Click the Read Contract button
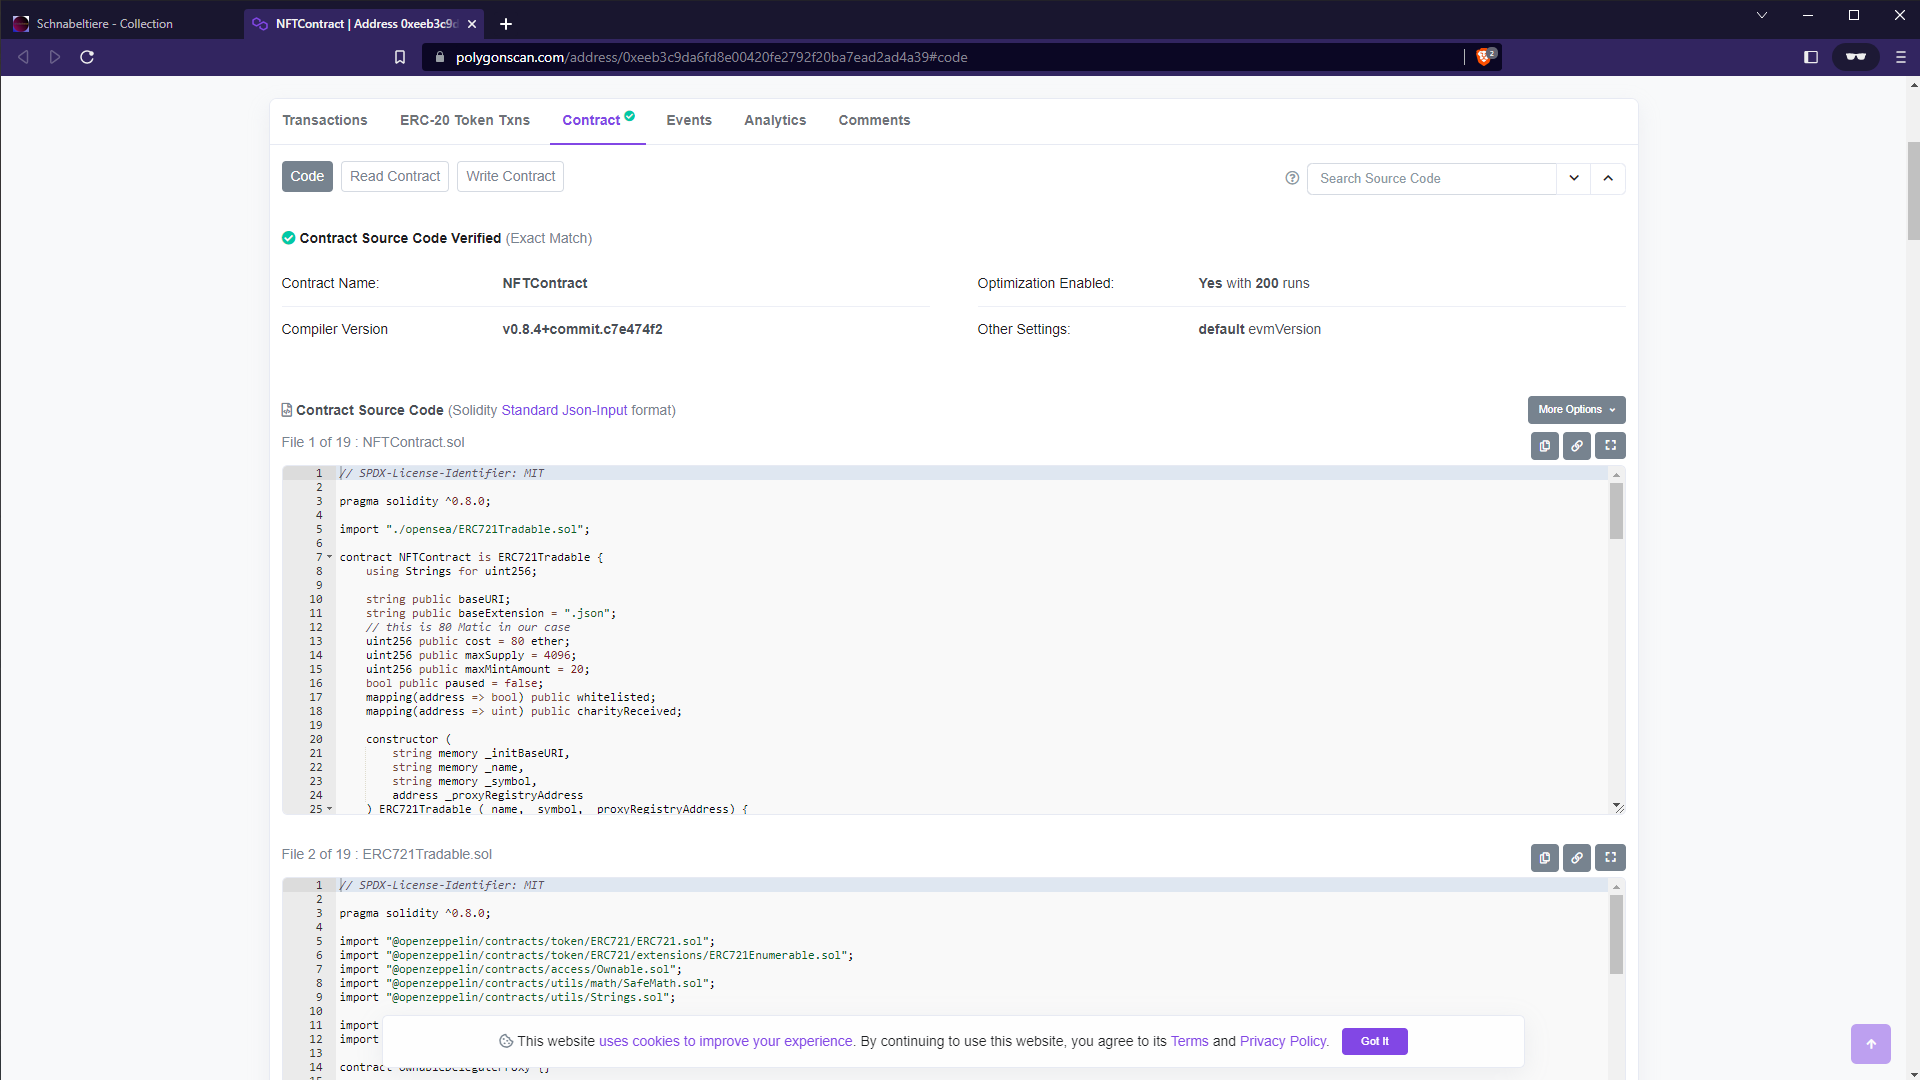This screenshot has width=1920, height=1080. [x=395, y=176]
